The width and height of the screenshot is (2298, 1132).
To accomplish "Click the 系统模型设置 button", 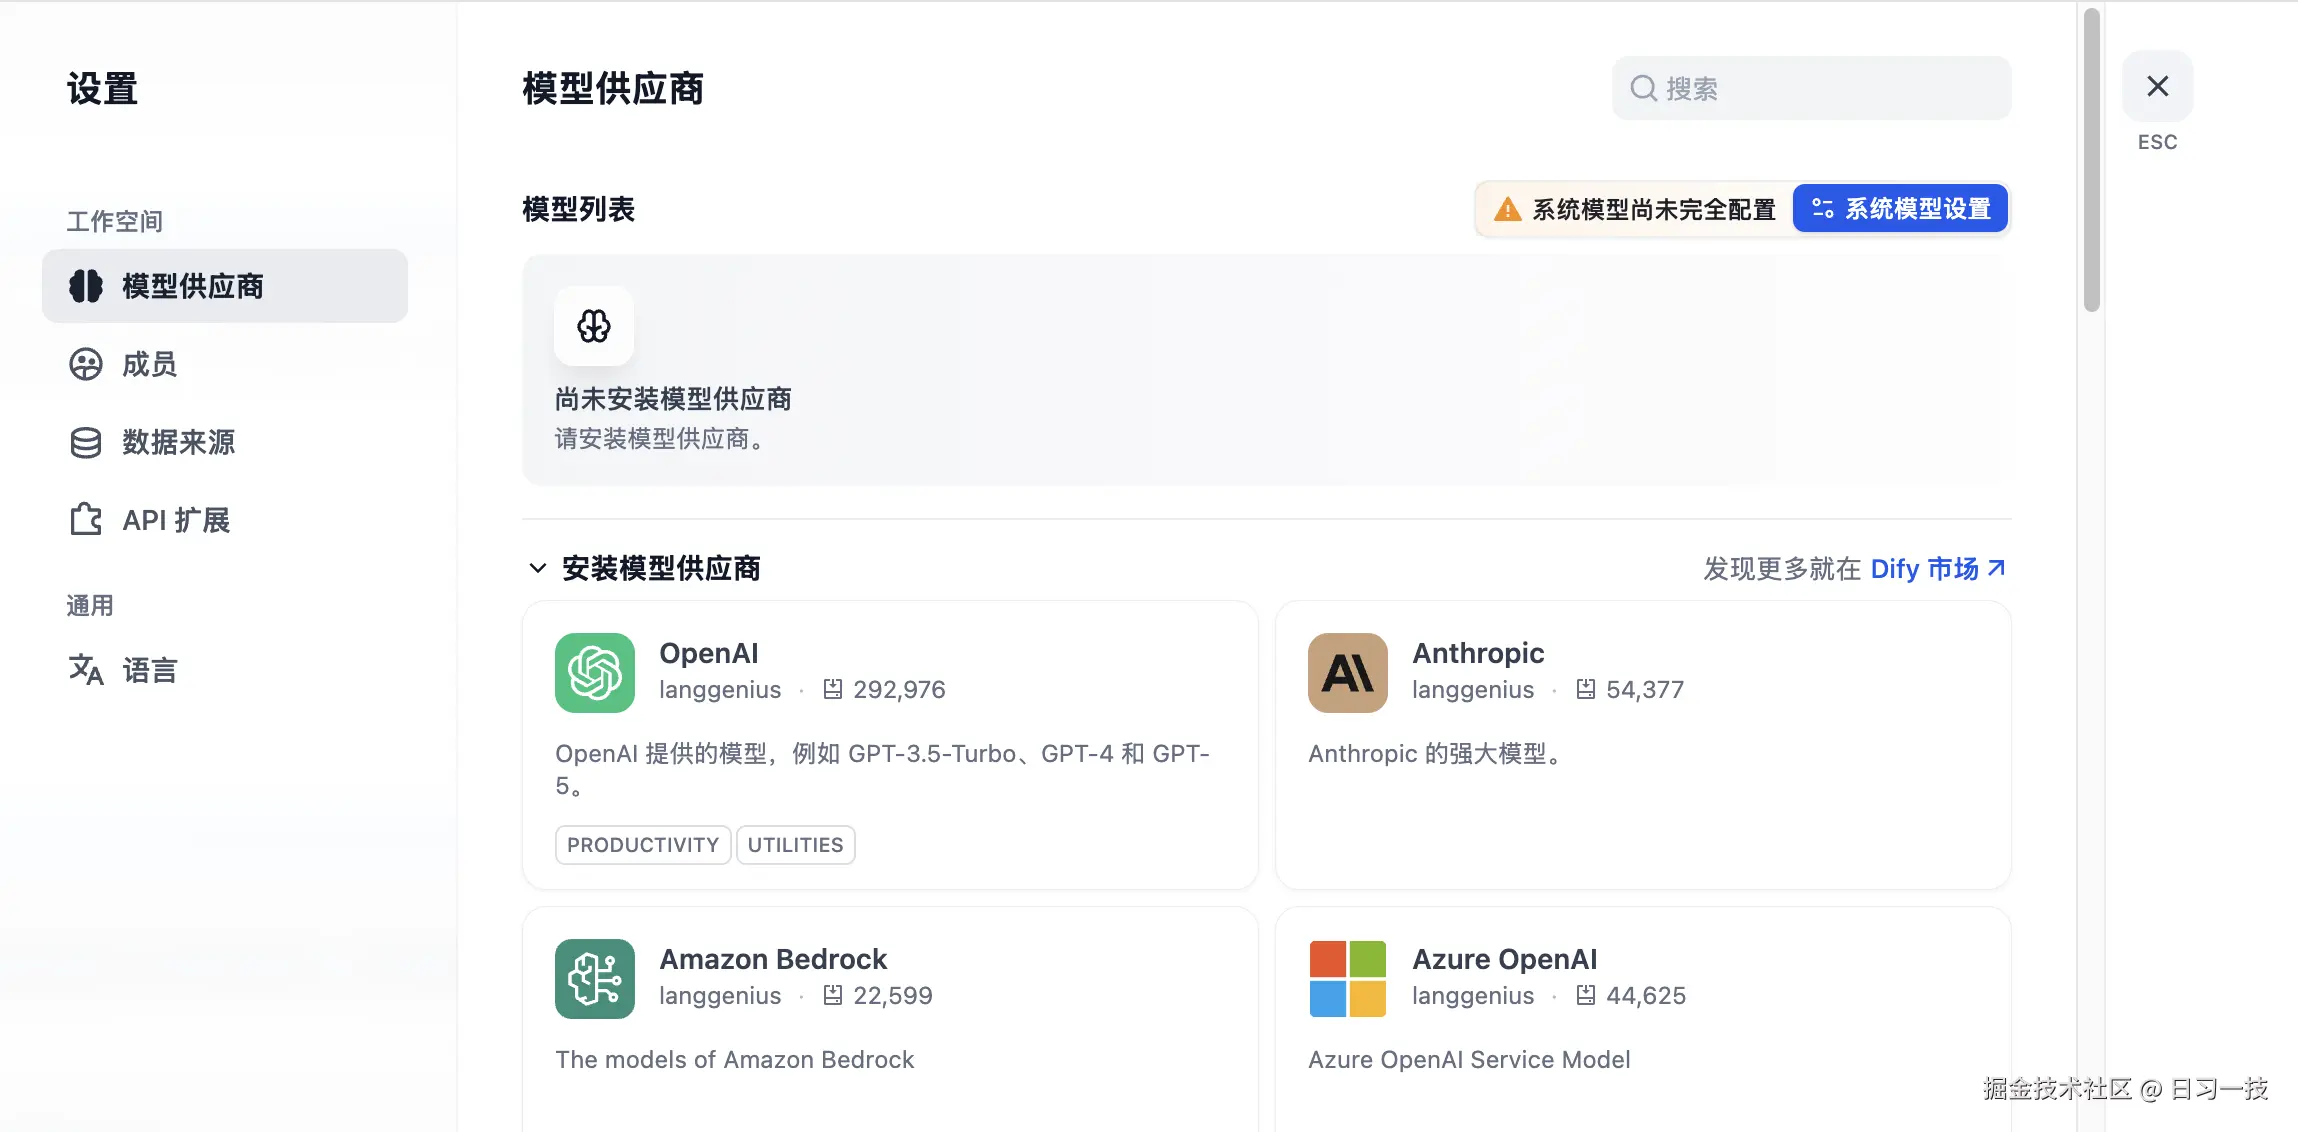I will (x=1900, y=209).
